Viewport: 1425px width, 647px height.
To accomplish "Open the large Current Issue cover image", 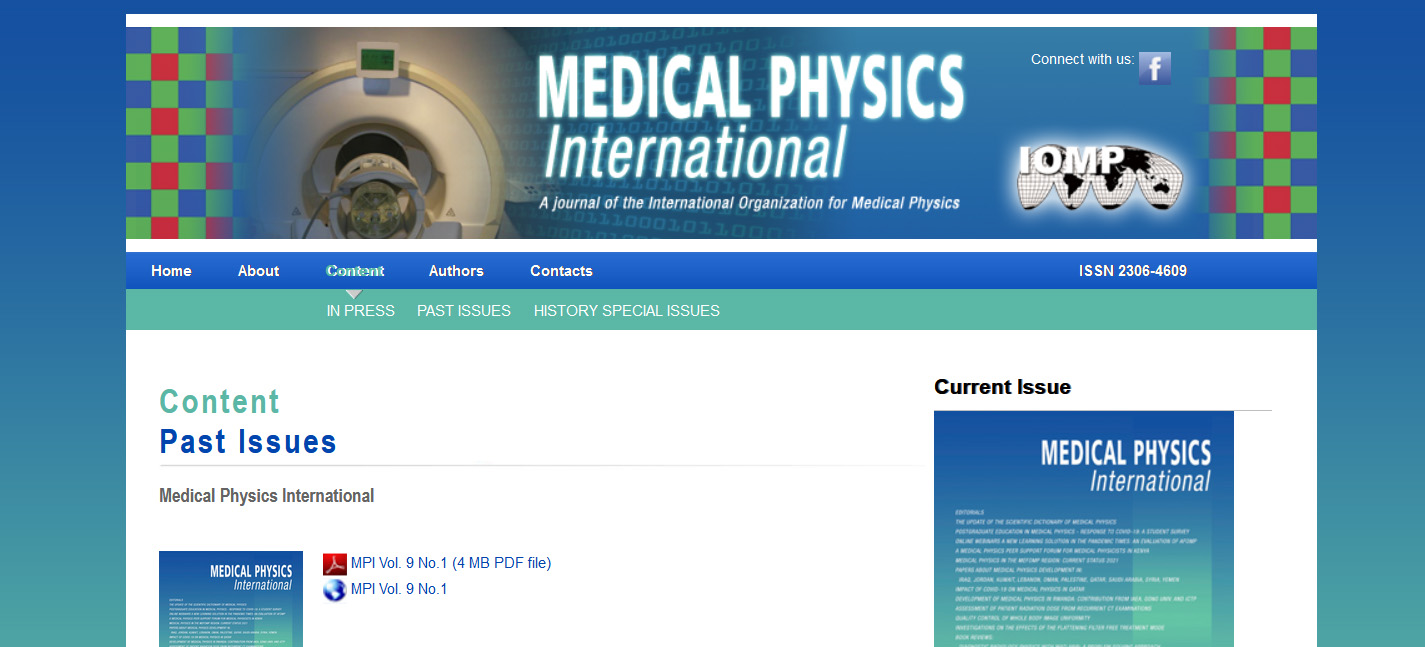I will (x=1083, y=528).
